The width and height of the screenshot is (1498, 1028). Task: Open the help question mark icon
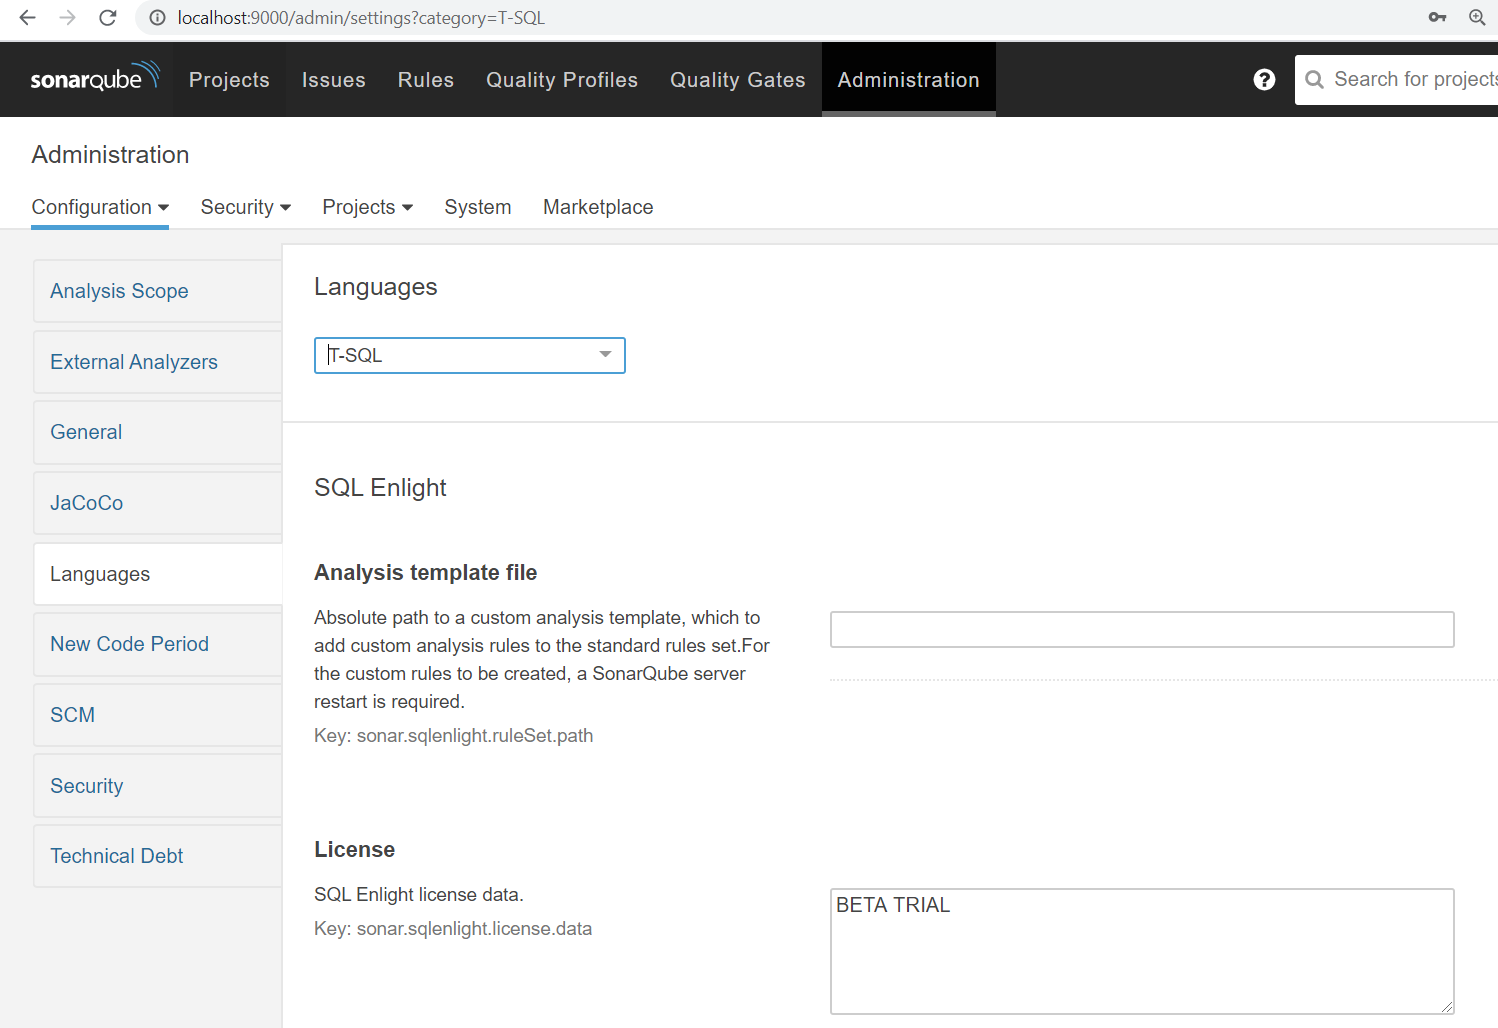tap(1264, 80)
